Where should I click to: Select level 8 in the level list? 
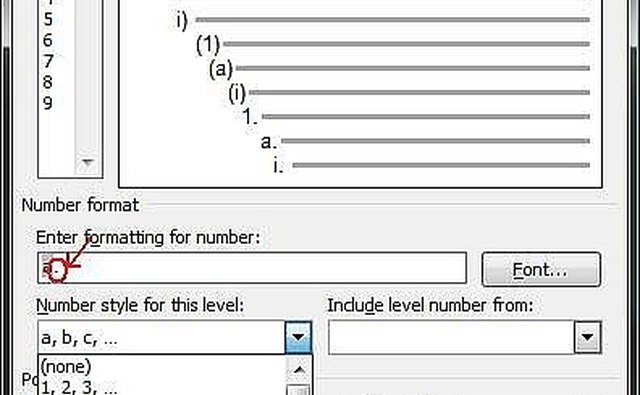click(48, 82)
